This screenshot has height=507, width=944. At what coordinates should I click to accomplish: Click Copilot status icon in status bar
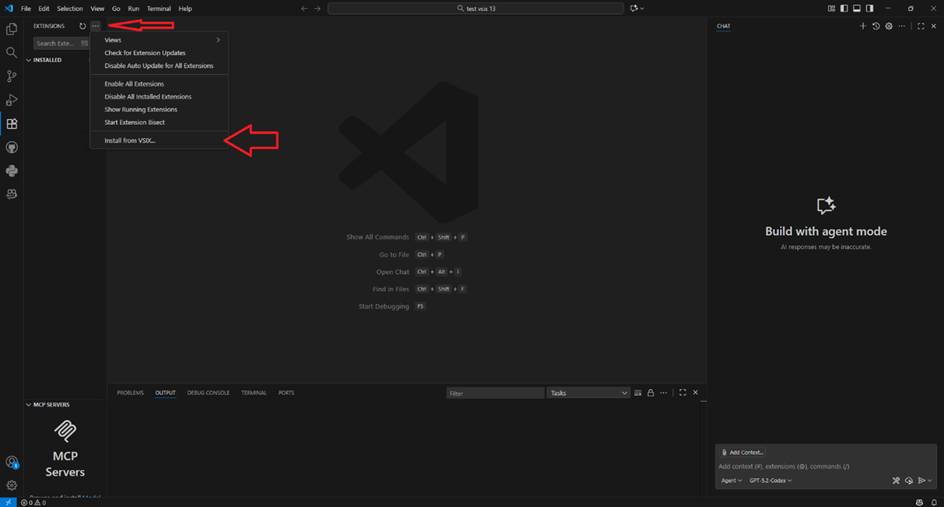919,502
